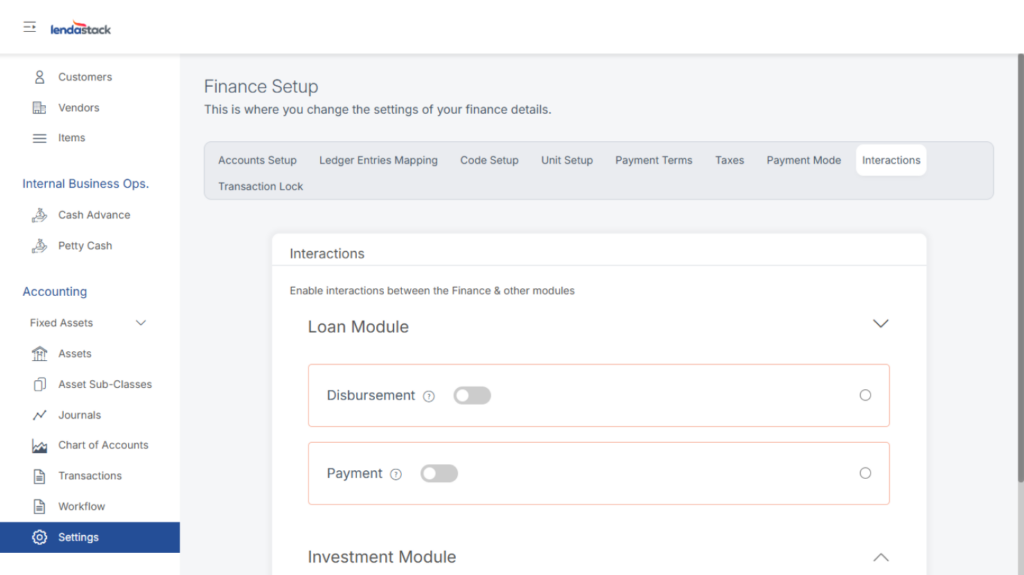This screenshot has width=1024, height=575.
Task: Enable the Payment toggle switch
Action: point(439,474)
